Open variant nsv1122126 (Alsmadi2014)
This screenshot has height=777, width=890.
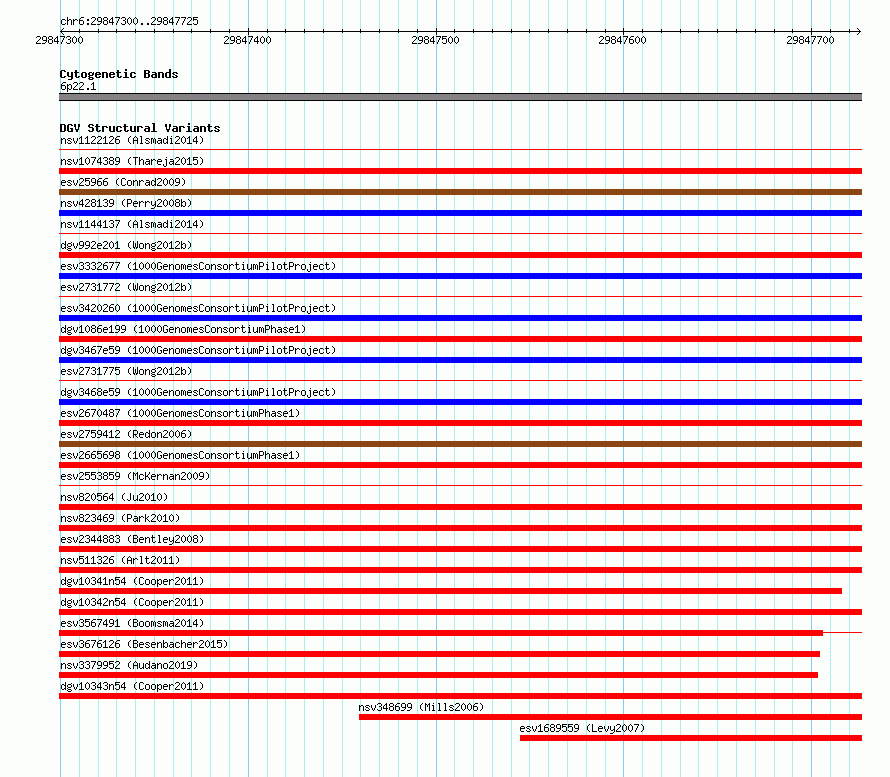132,140
